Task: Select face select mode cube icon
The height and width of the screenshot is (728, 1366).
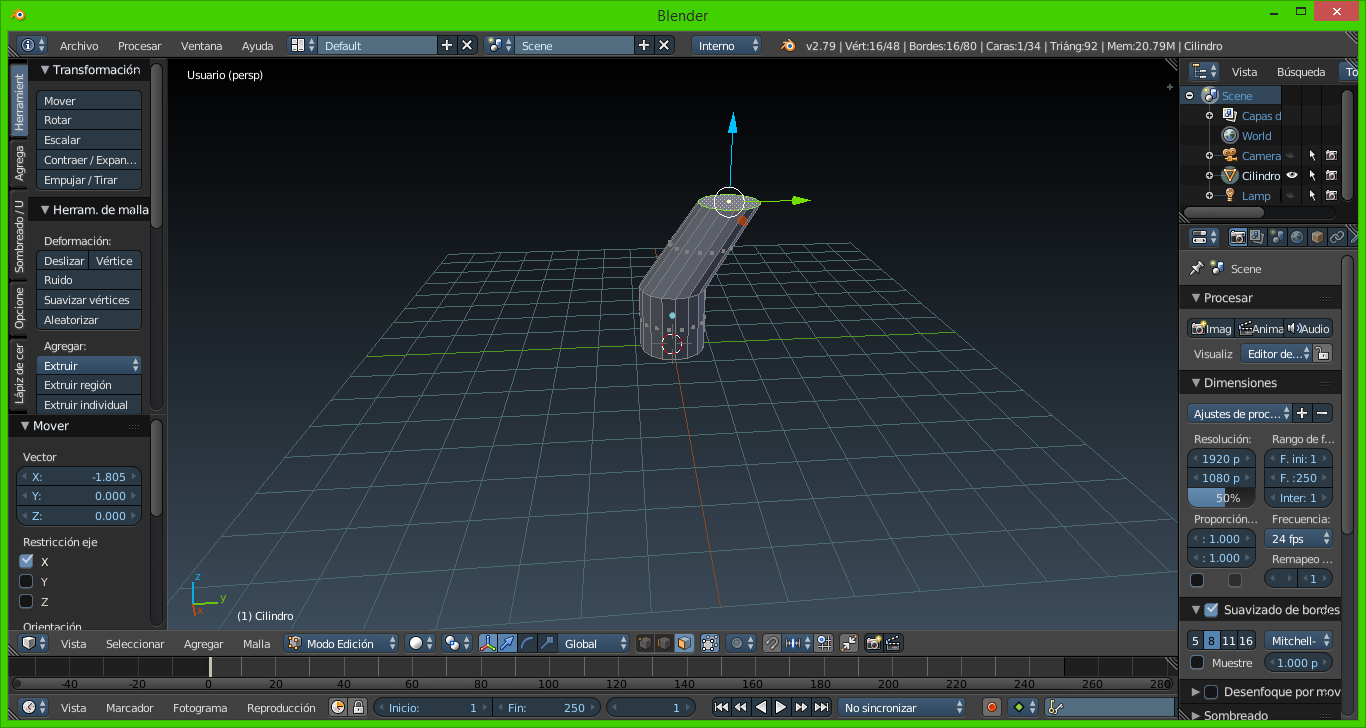Action: (x=684, y=643)
